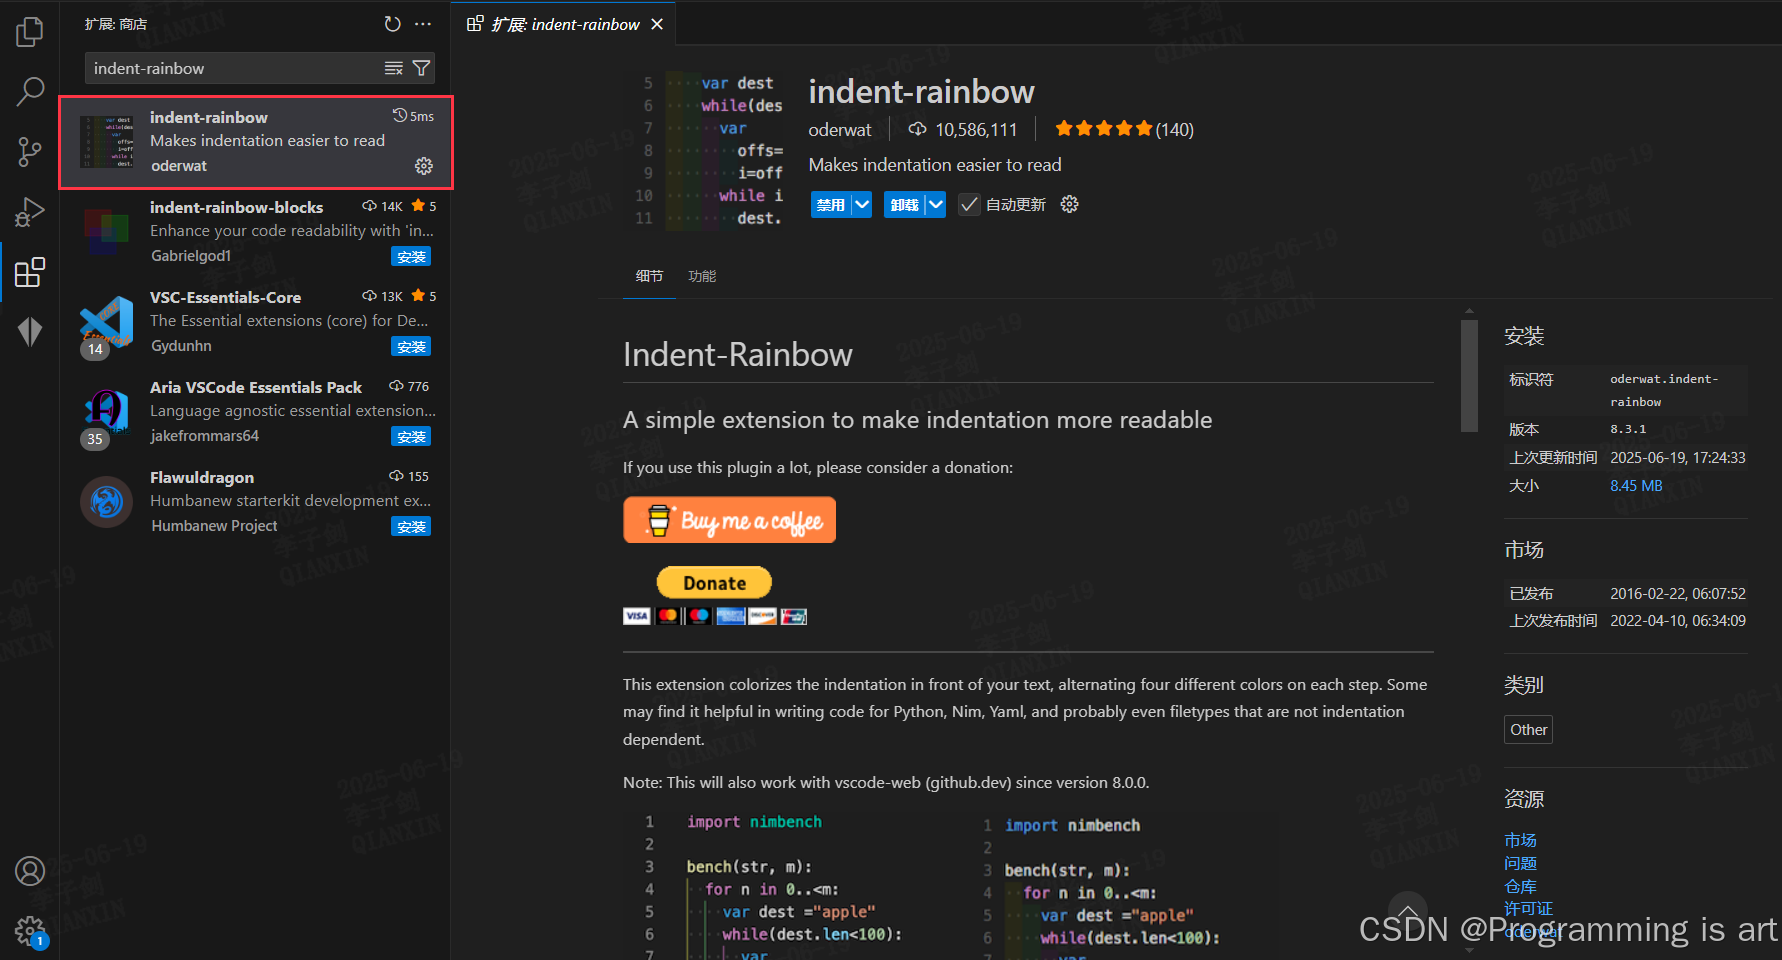Click the large extension preview image
This screenshot has width=1782, height=960.
(x=711, y=151)
